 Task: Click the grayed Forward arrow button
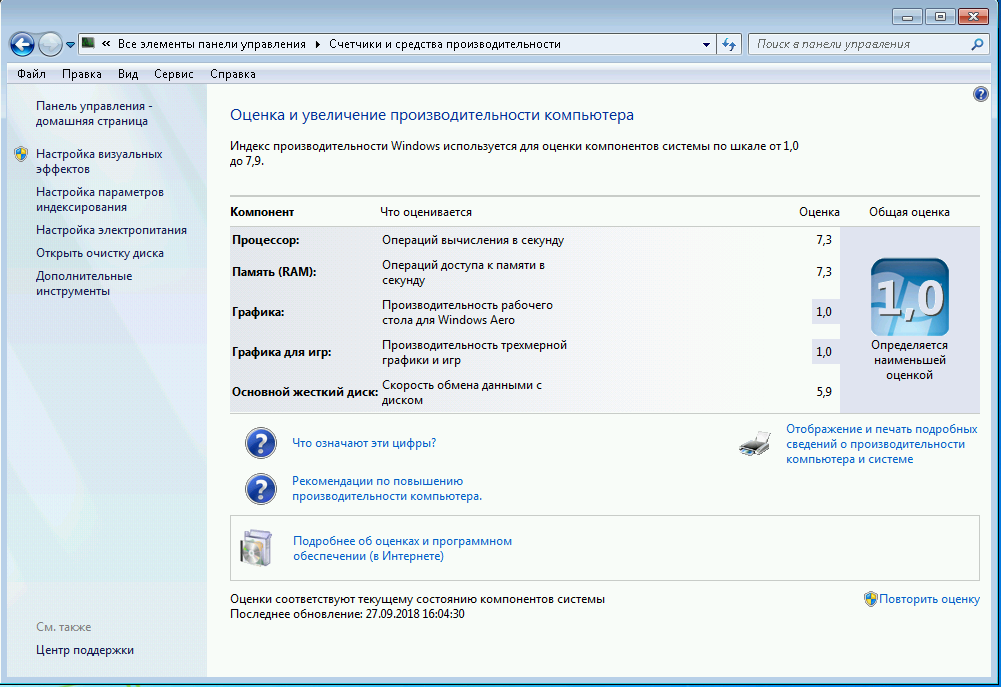[50, 45]
